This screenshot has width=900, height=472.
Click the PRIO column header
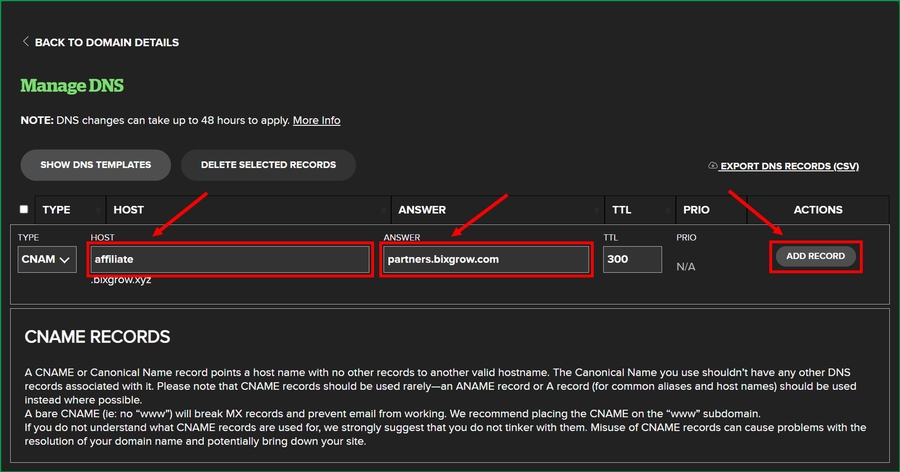click(x=696, y=210)
